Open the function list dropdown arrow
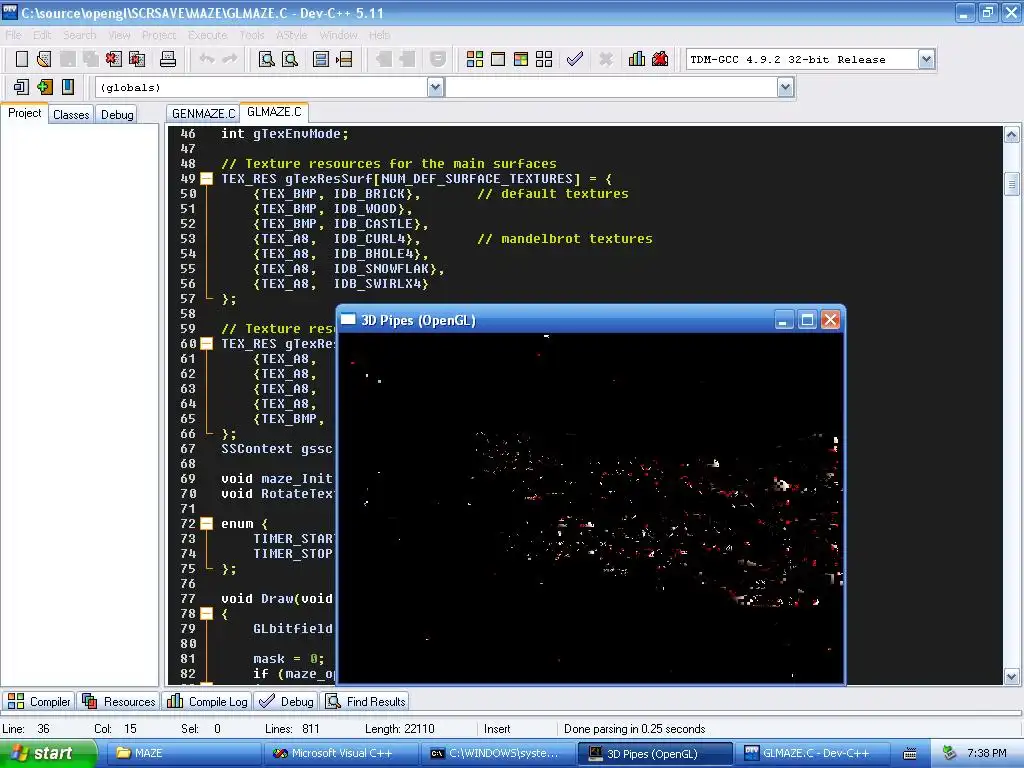This screenshot has width=1024, height=768. 786,87
